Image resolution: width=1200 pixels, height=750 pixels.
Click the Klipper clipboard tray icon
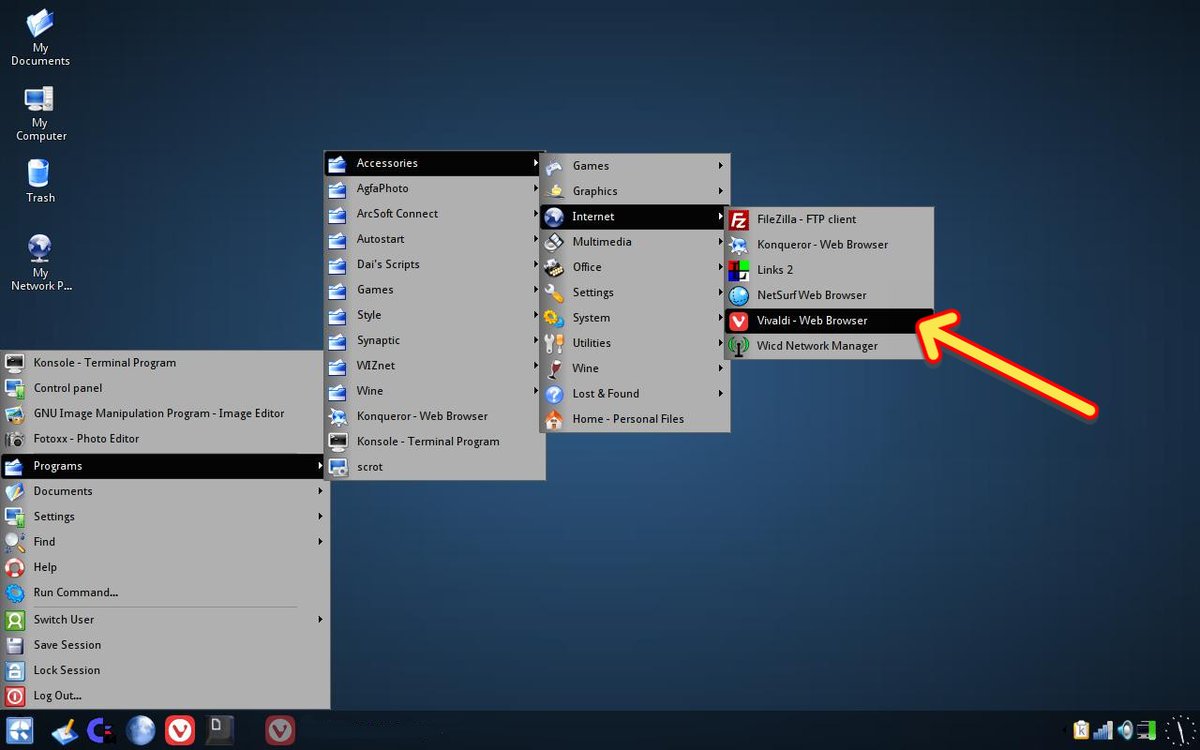click(x=1081, y=731)
